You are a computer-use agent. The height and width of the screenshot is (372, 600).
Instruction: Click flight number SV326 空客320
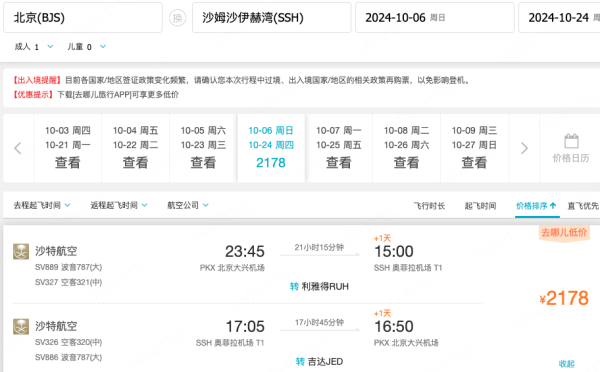[68, 342]
